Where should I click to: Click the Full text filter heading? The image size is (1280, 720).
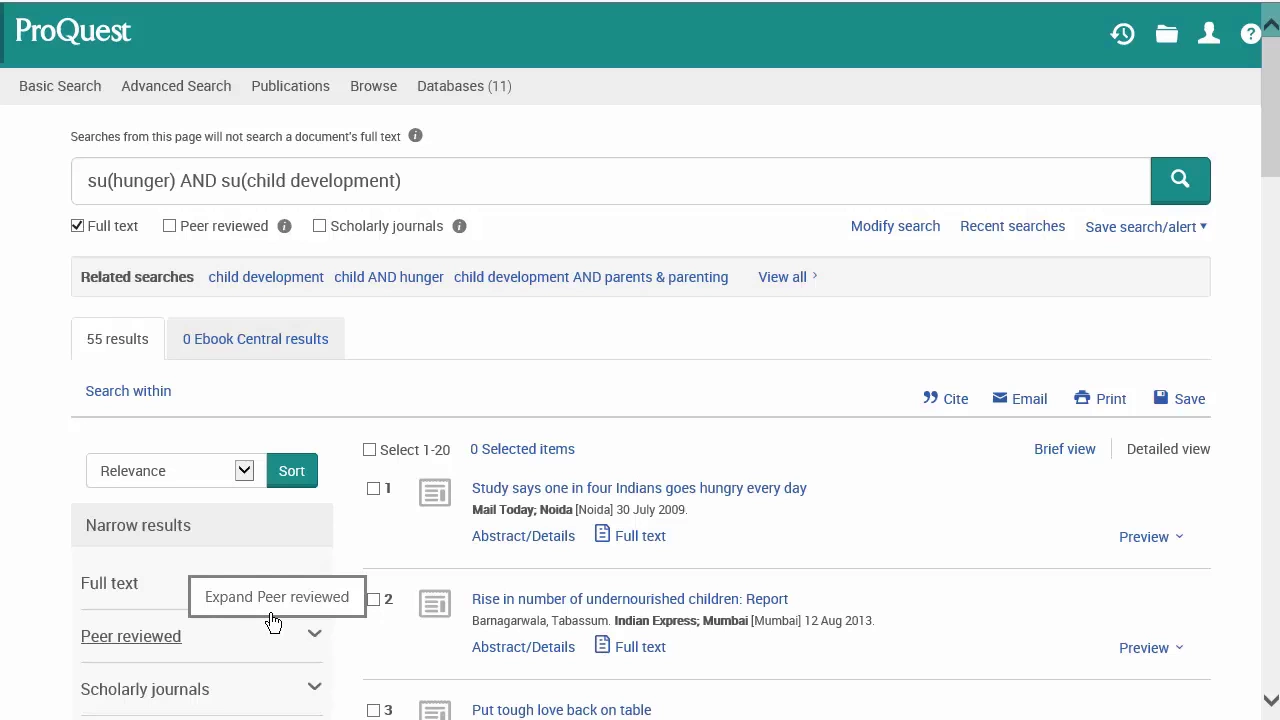109,583
